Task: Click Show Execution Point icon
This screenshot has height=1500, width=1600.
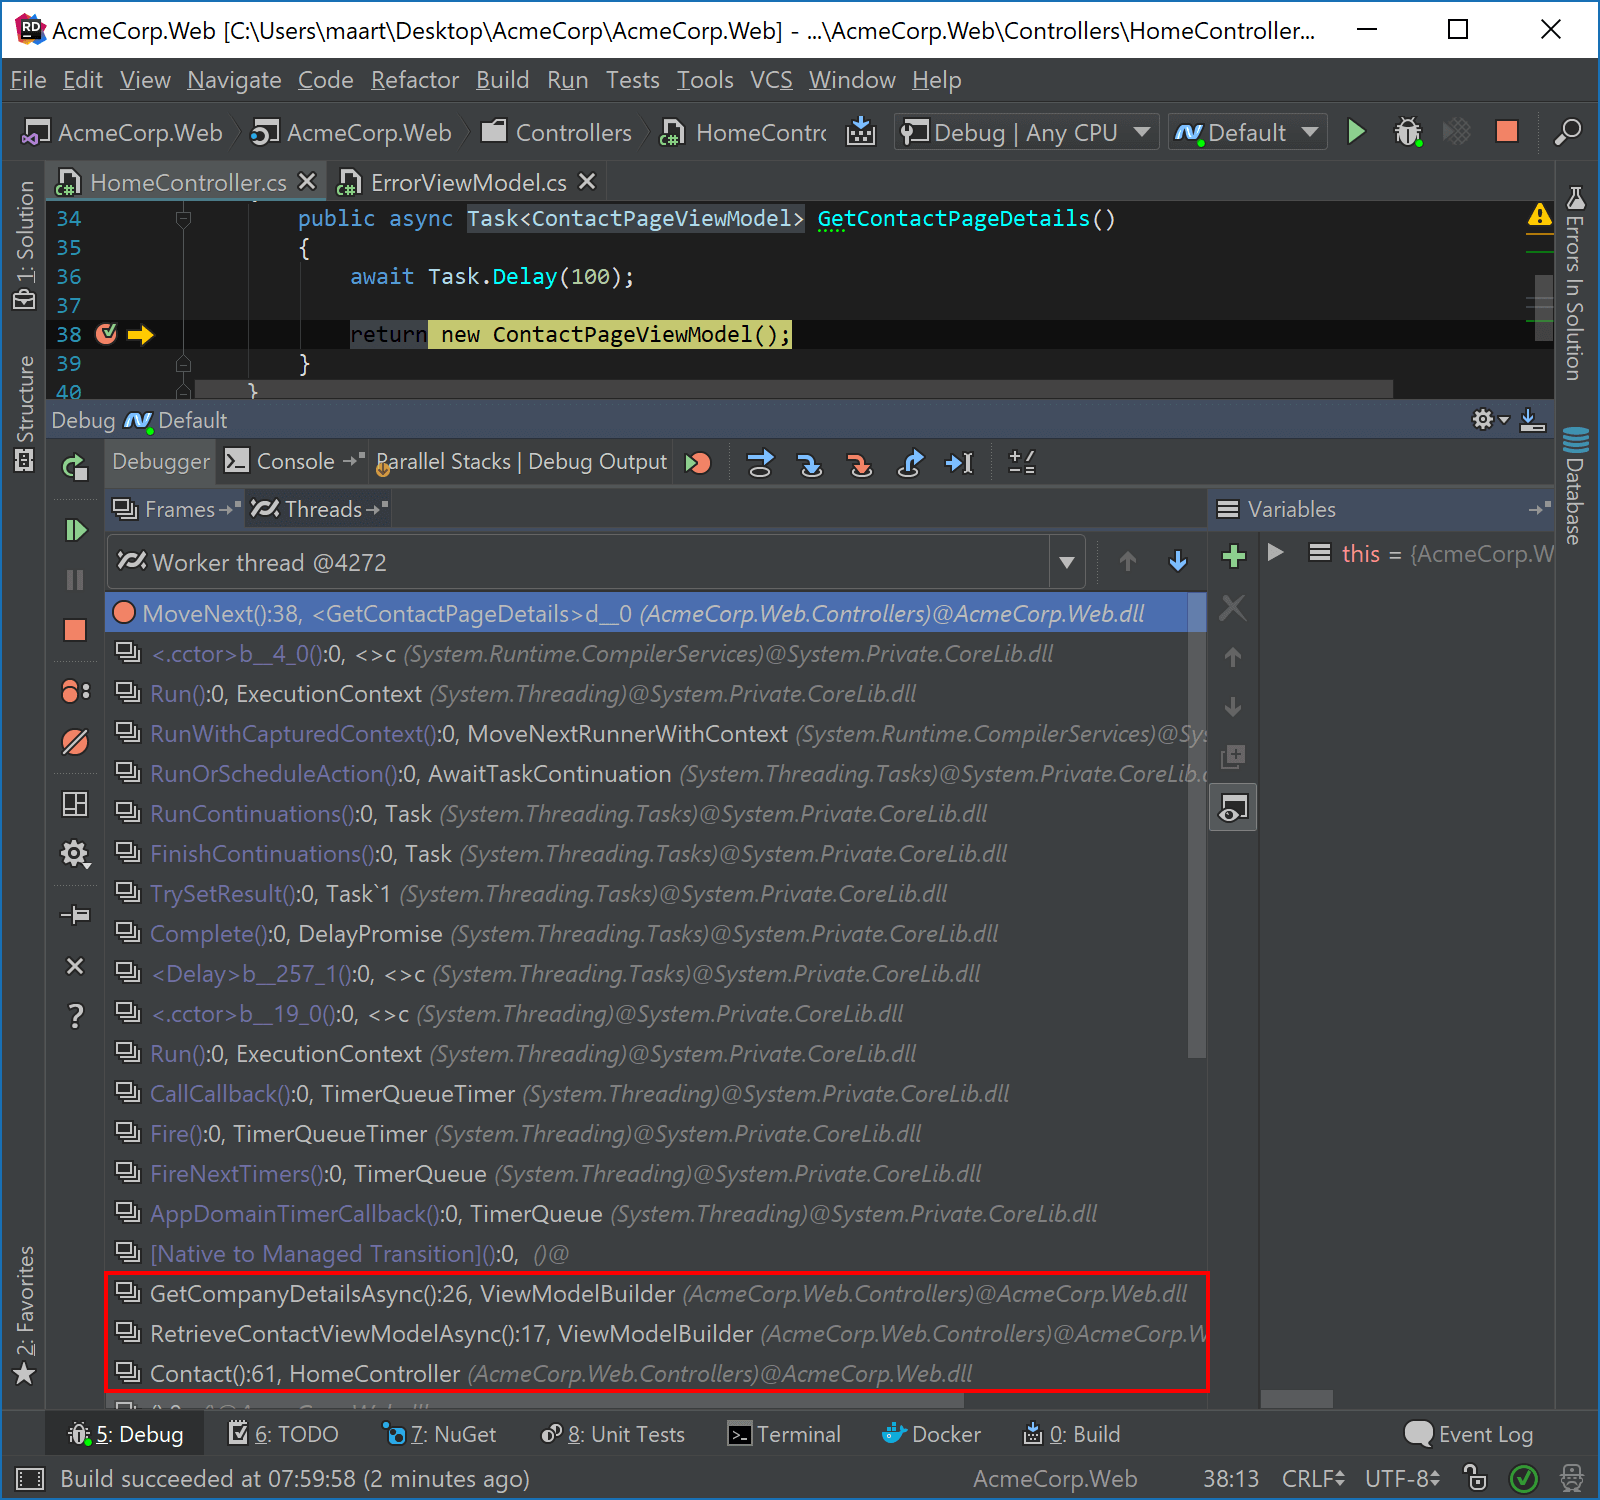Action: pos(698,462)
